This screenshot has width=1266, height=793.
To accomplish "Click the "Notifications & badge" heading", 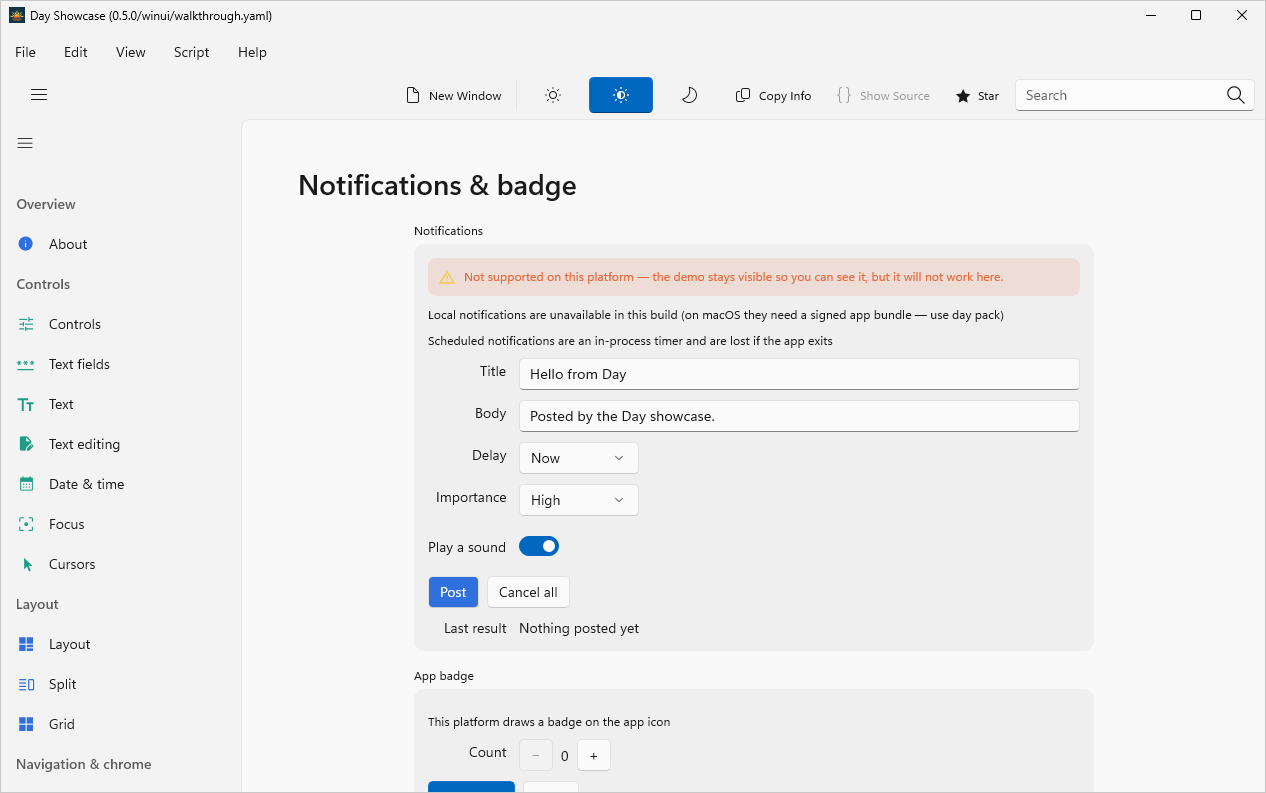I will (437, 186).
